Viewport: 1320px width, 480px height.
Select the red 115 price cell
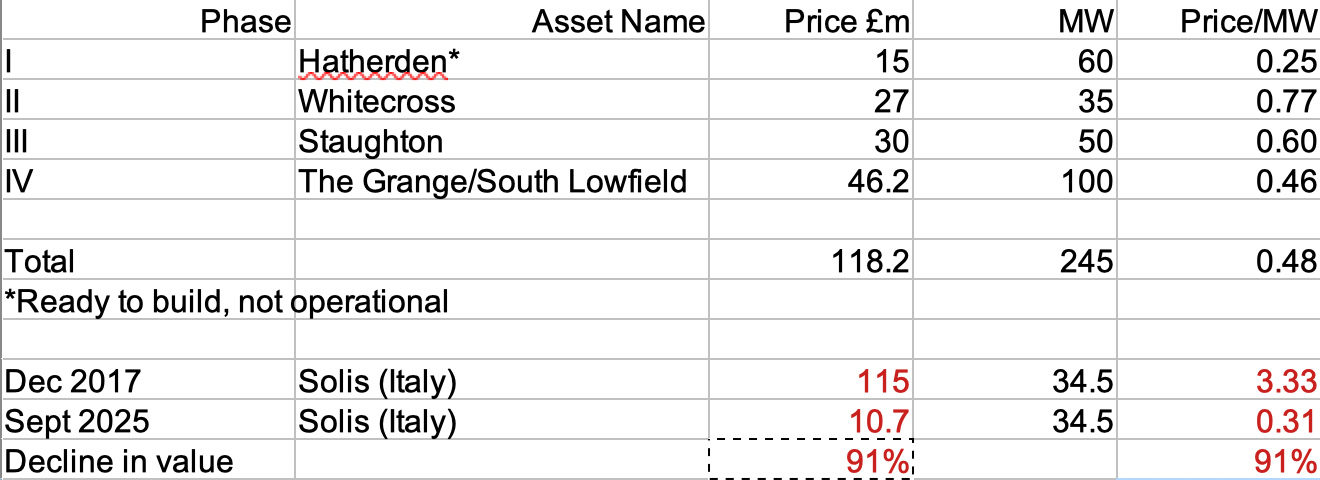[883, 382]
